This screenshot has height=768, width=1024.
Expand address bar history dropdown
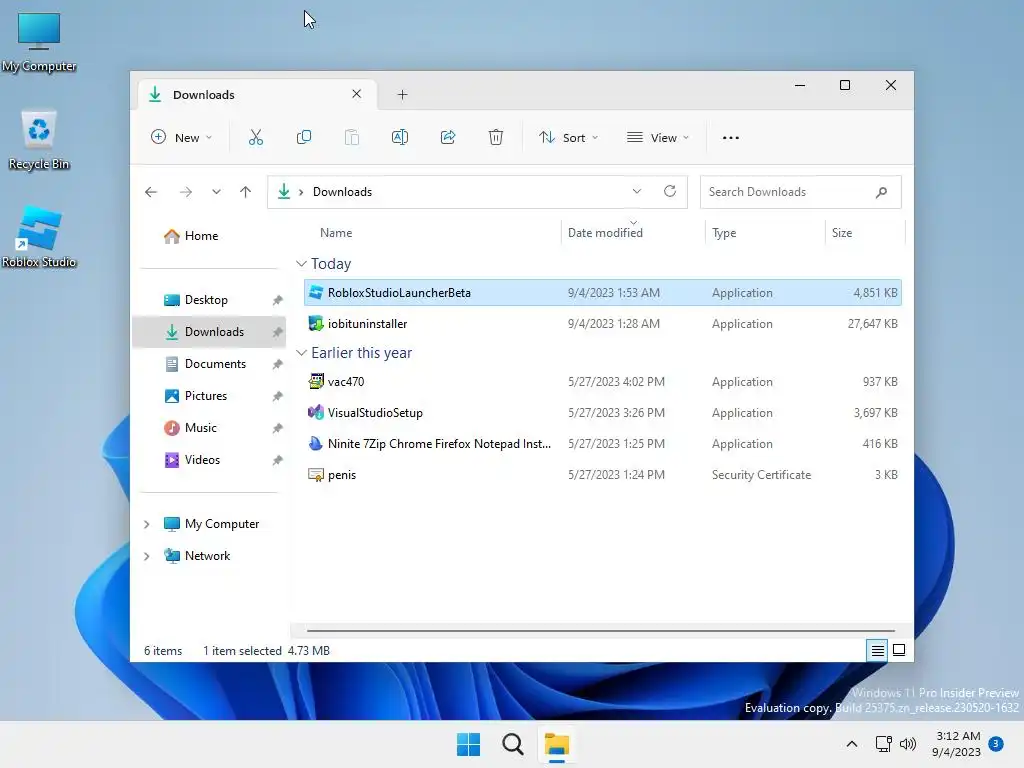point(637,191)
